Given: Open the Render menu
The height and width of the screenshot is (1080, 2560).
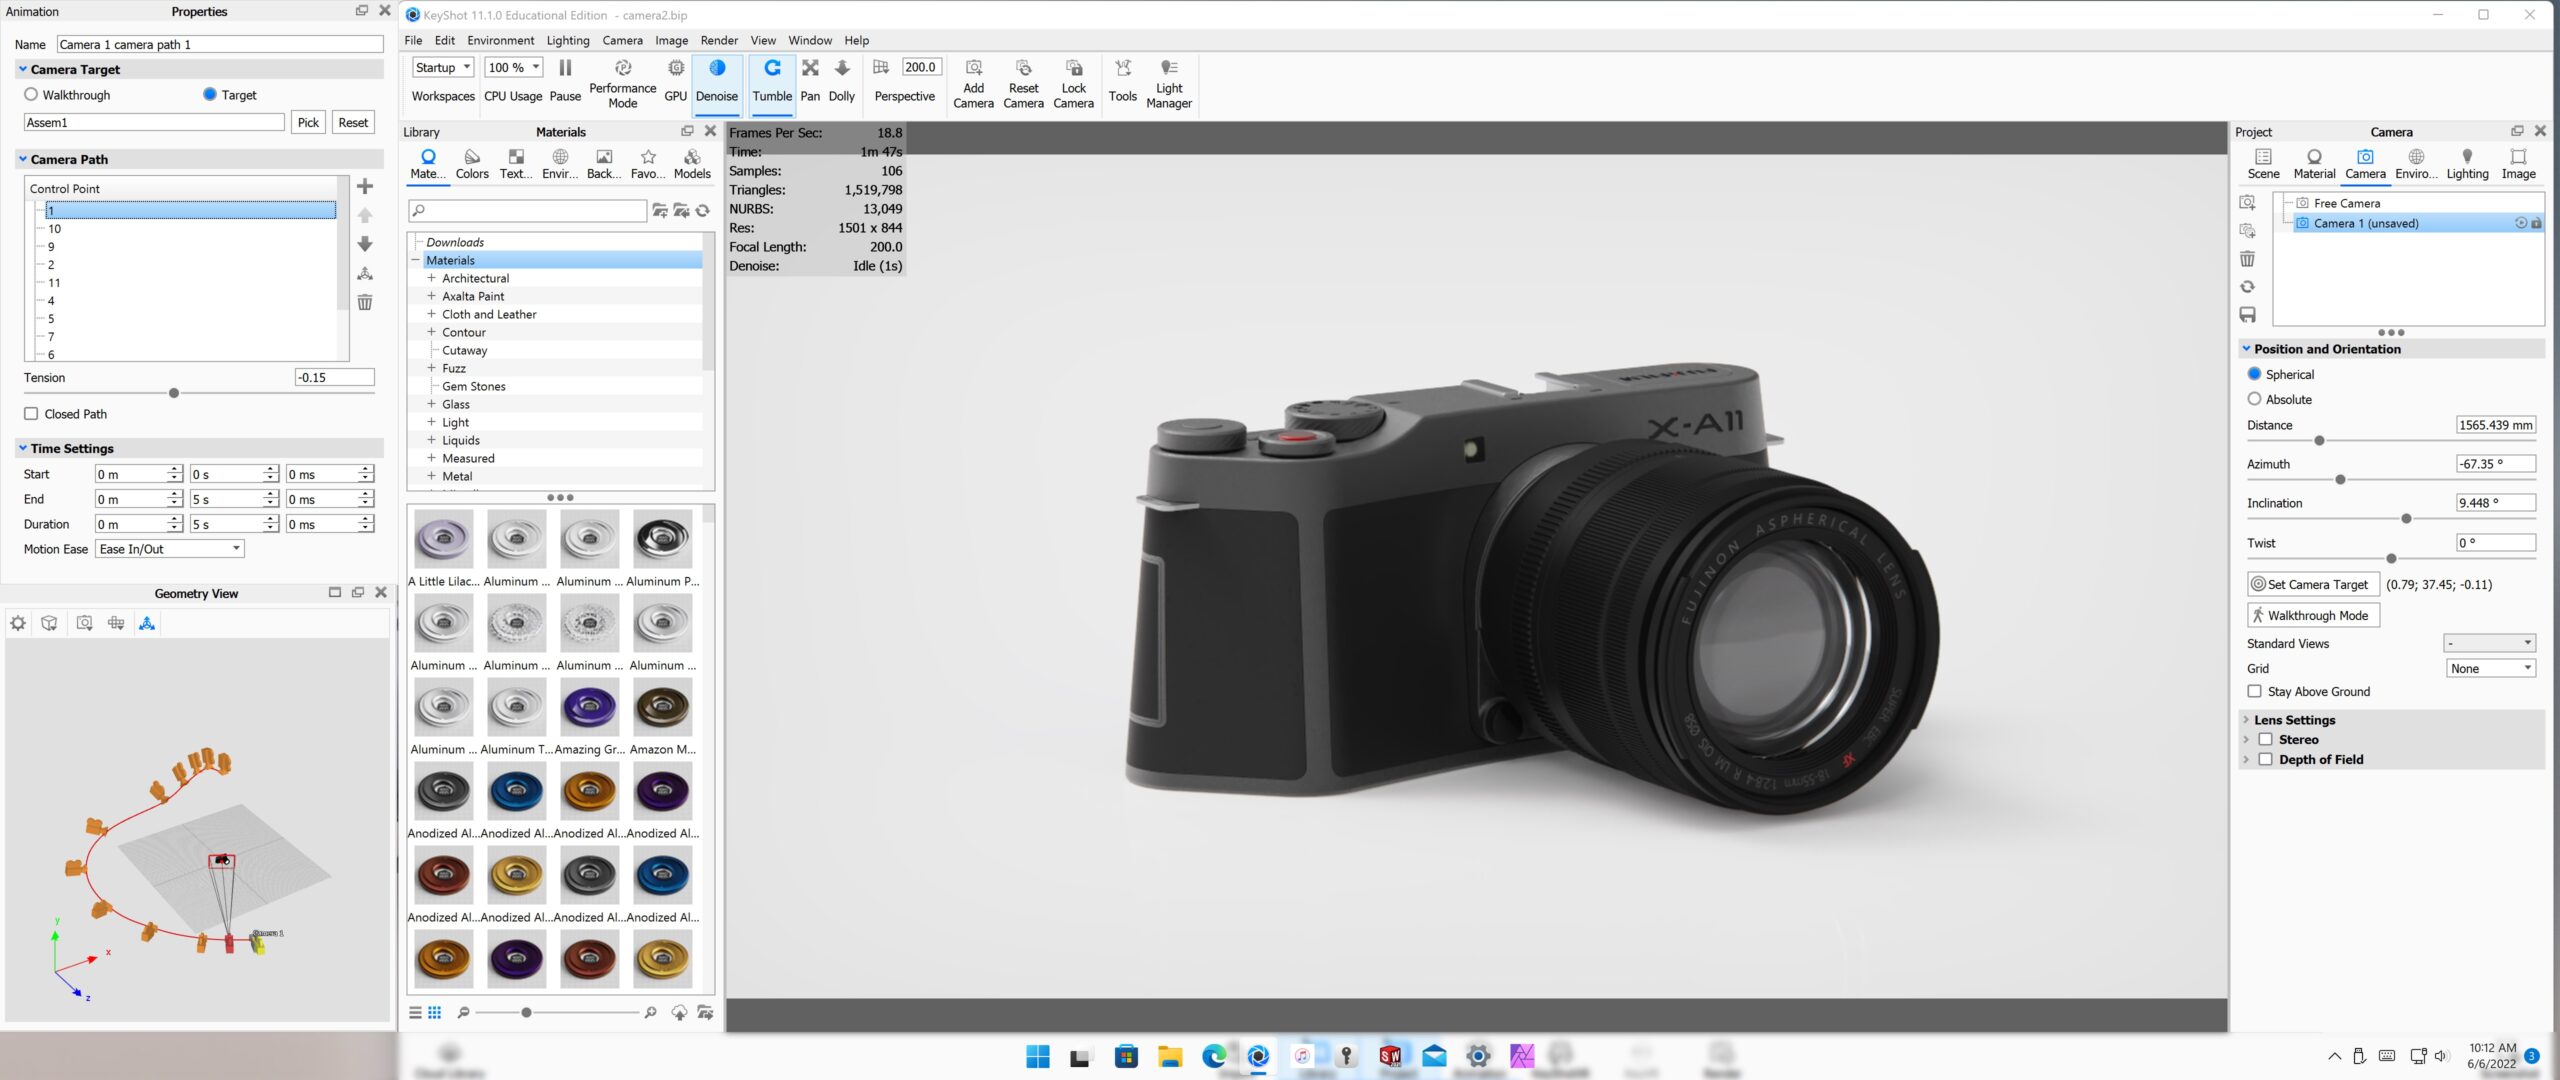Looking at the screenshot, I should tap(718, 41).
